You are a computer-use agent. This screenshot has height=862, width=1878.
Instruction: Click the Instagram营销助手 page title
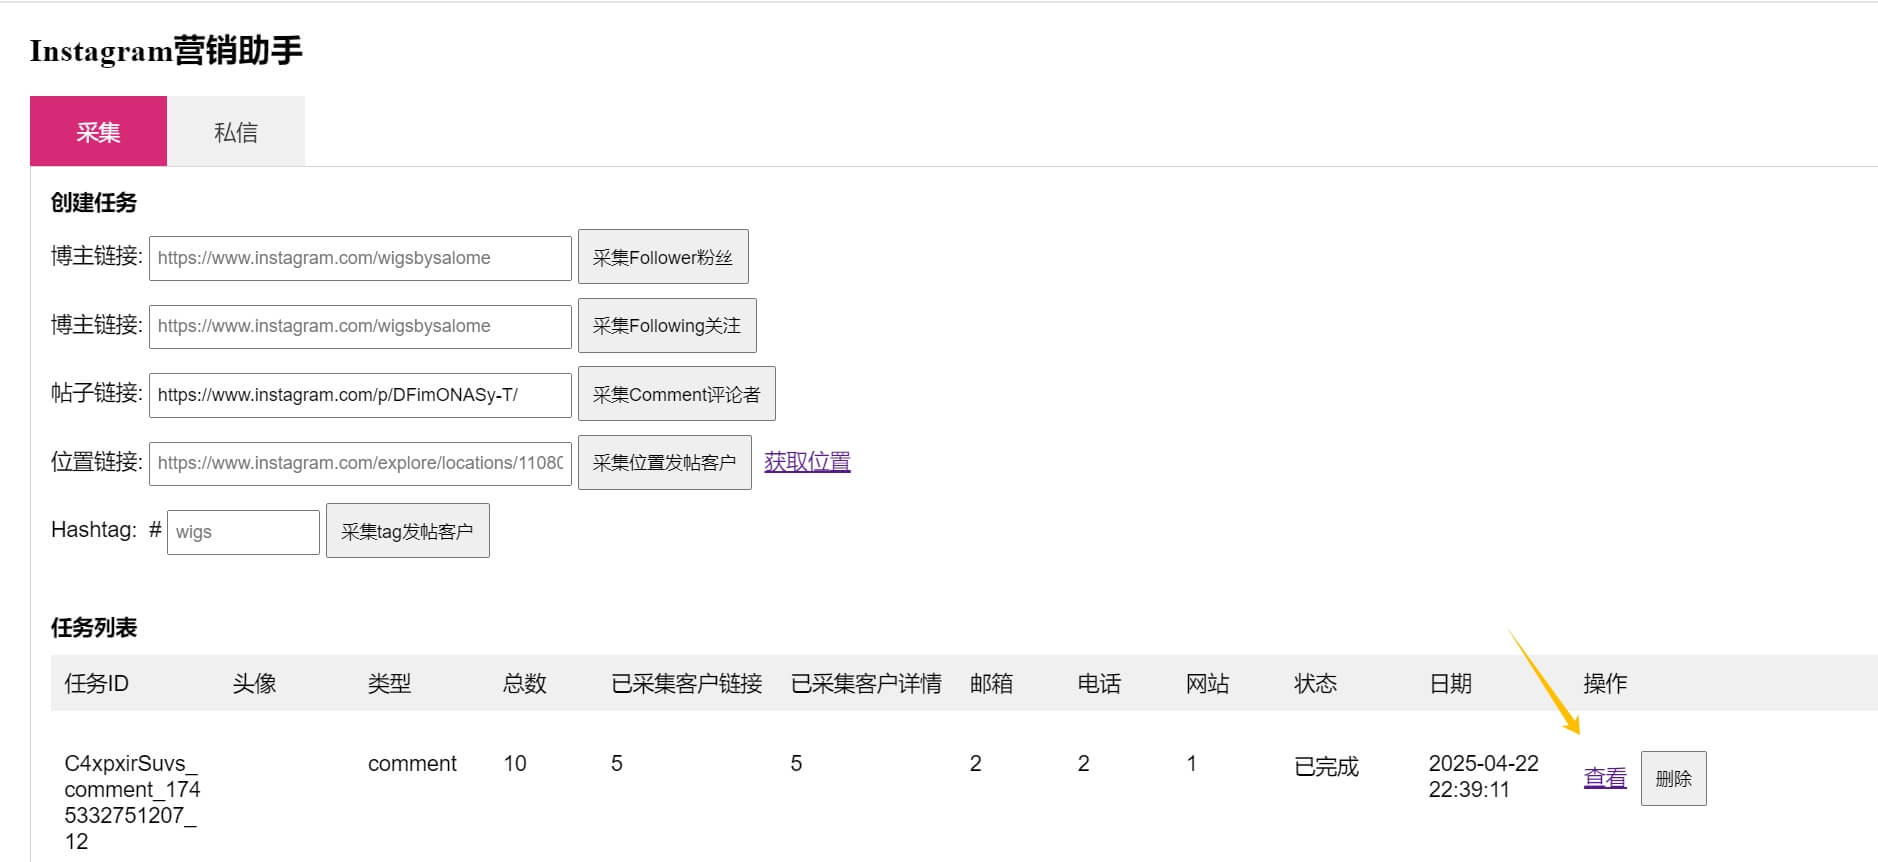pyautogui.click(x=166, y=50)
